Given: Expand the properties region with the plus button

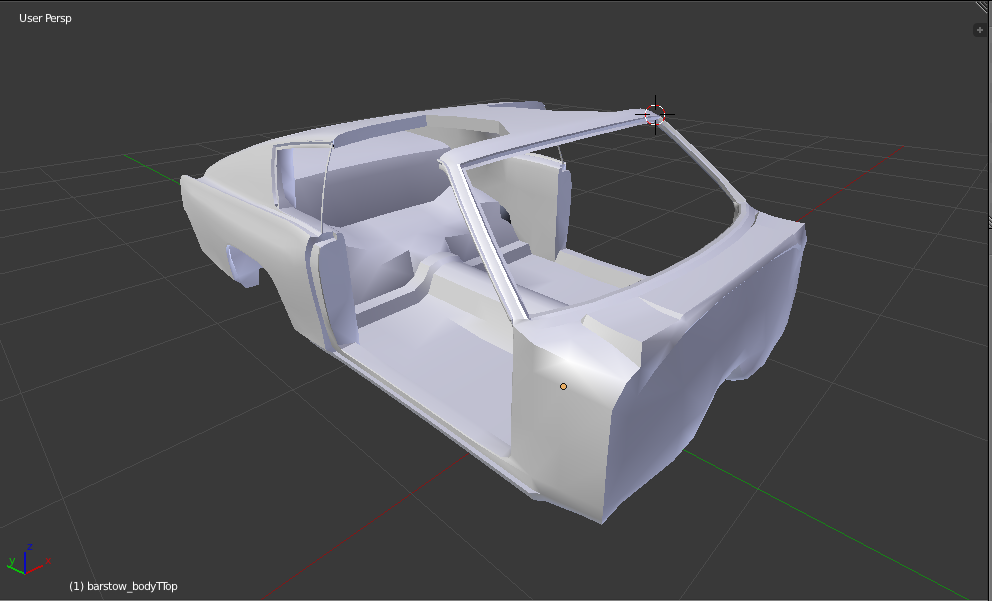Looking at the screenshot, I should coord(979,30).
